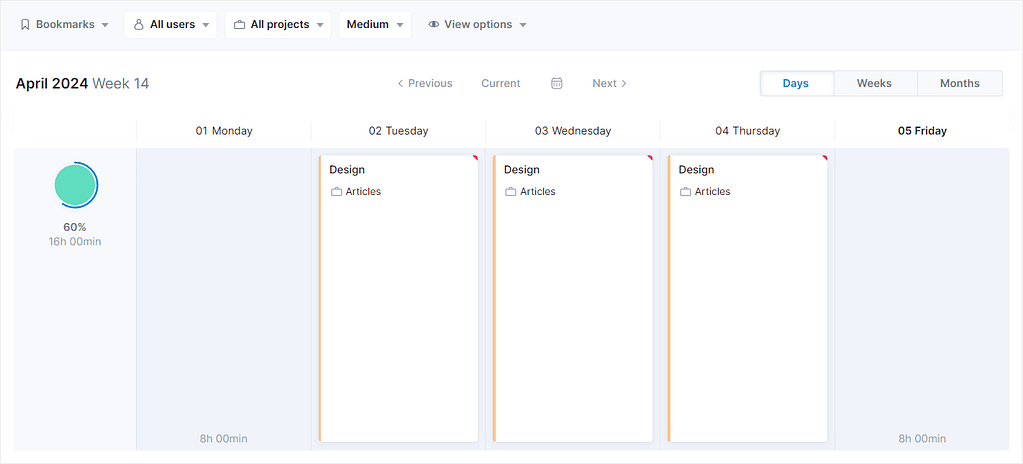Select the 02 Tuesday column header
Viewport: 1023px width, 464px height.
[x=399, y=131]
